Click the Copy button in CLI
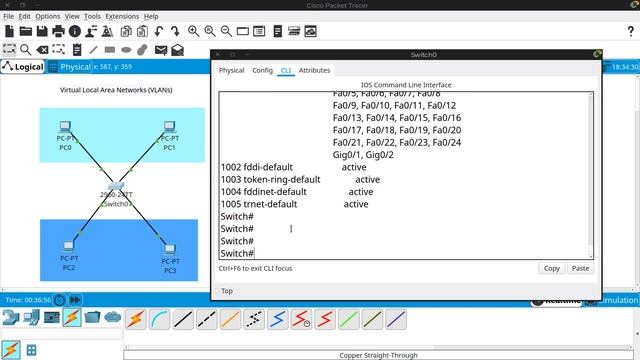 pos(551,268)
